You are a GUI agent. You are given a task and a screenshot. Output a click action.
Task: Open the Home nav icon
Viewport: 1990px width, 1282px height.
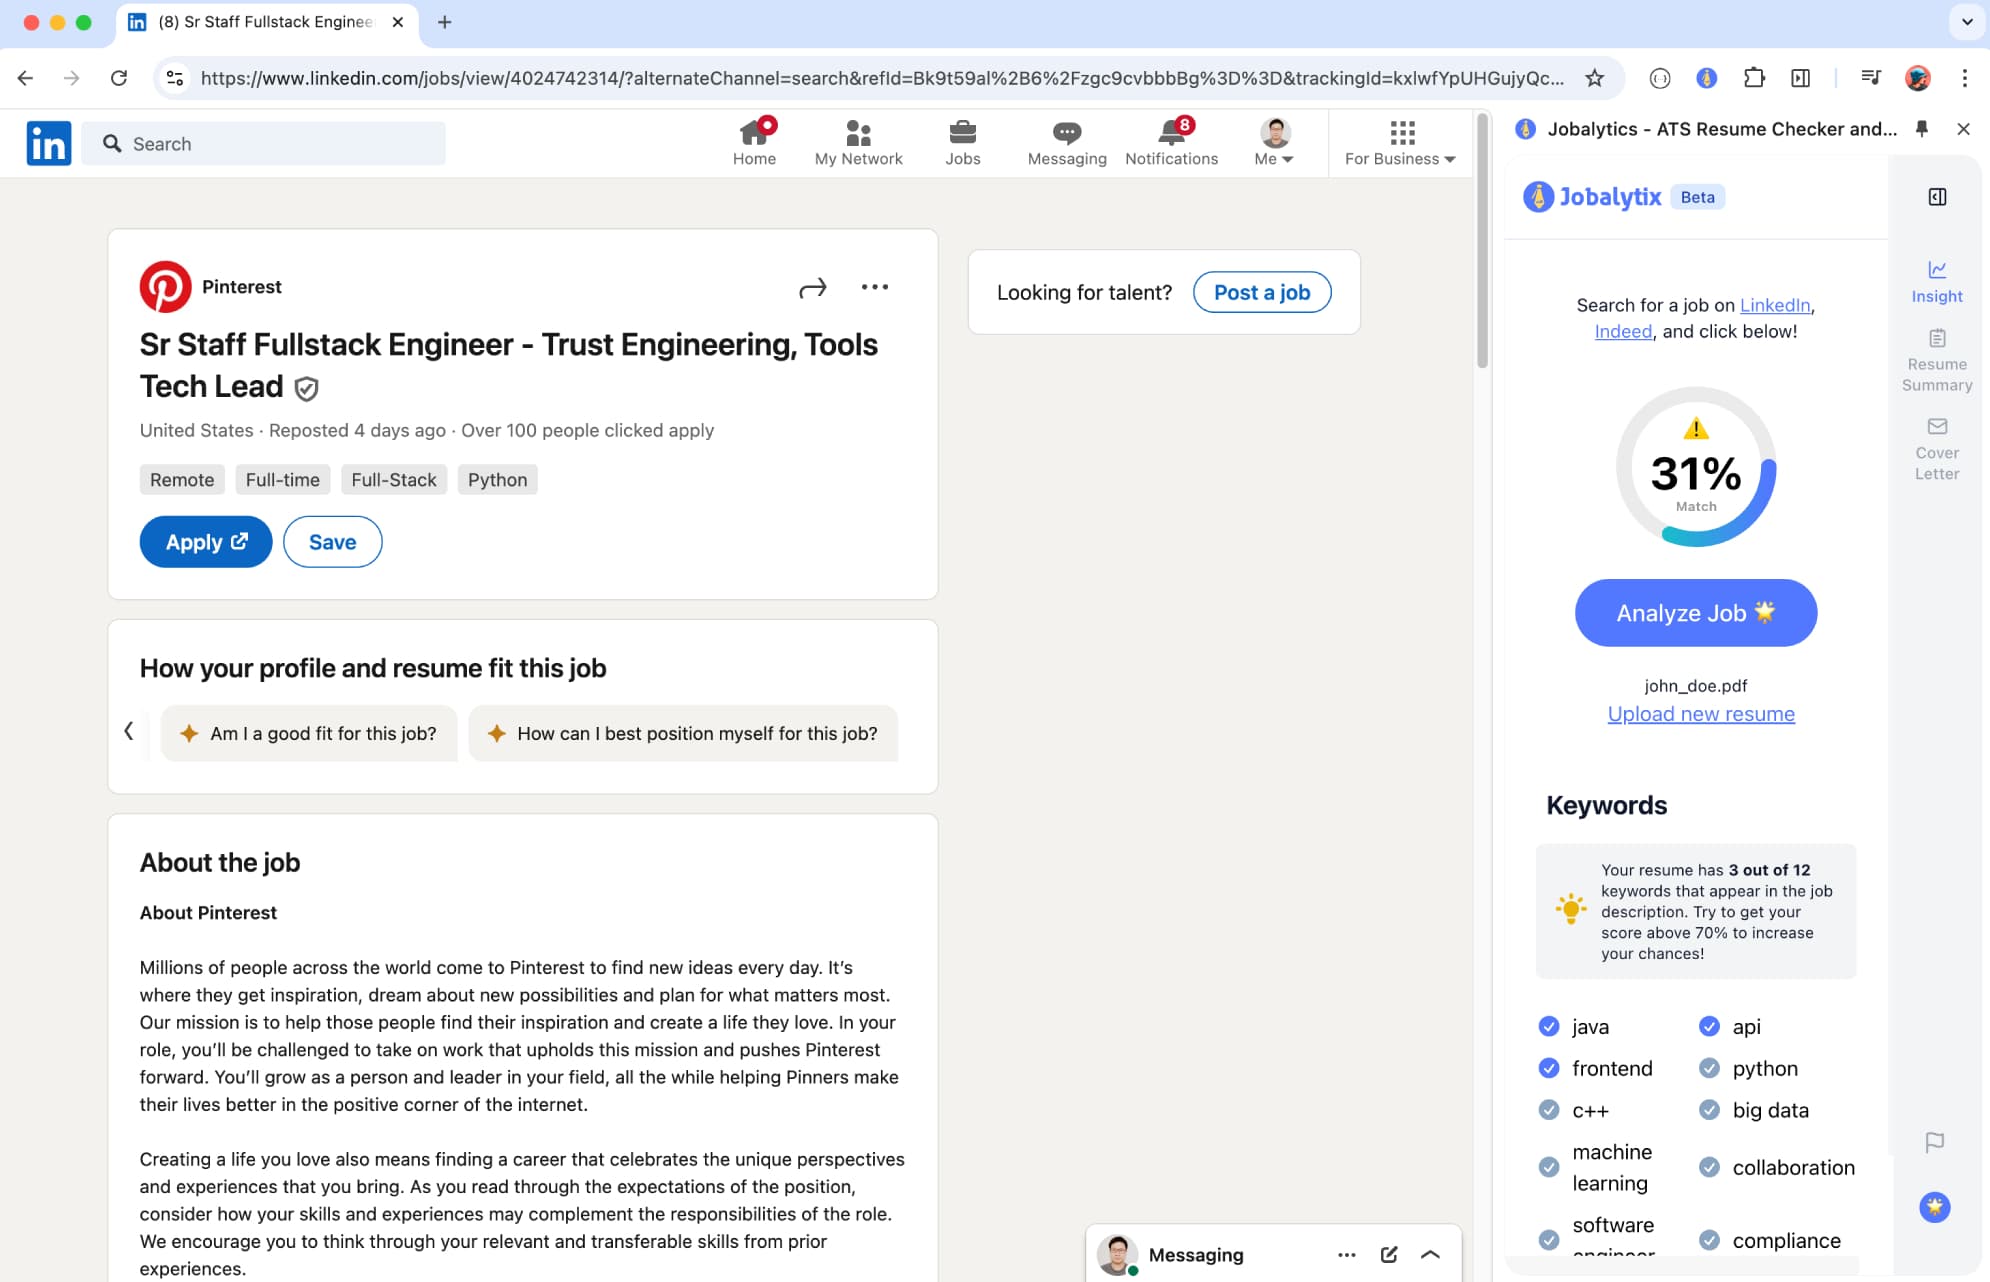click(754, 143)
